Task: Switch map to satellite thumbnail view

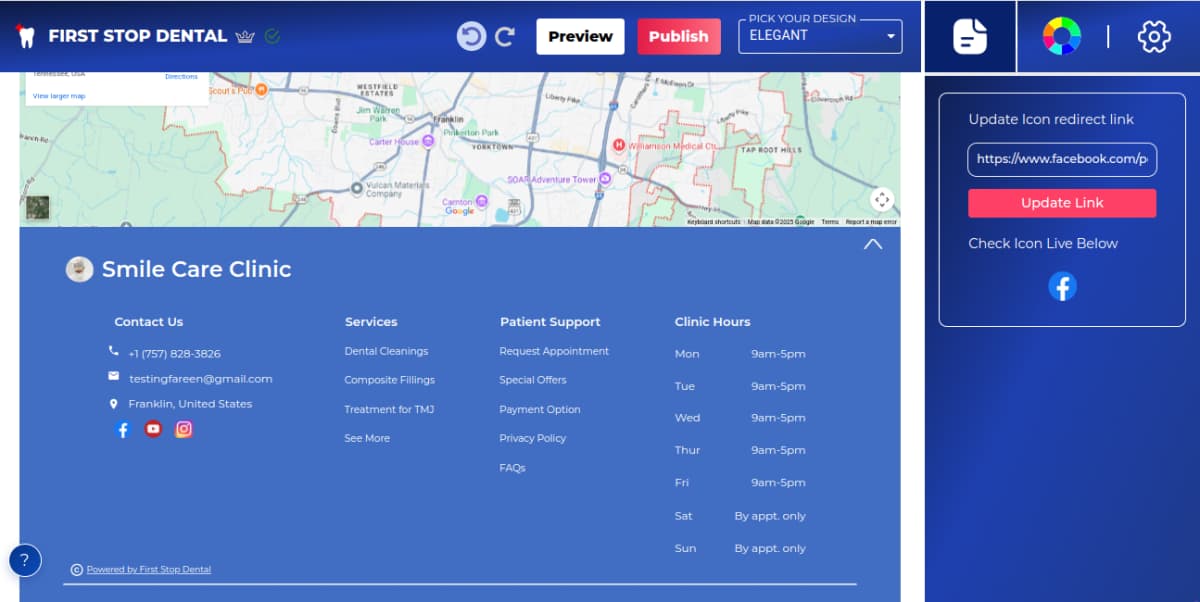Action: pos(37,207)
